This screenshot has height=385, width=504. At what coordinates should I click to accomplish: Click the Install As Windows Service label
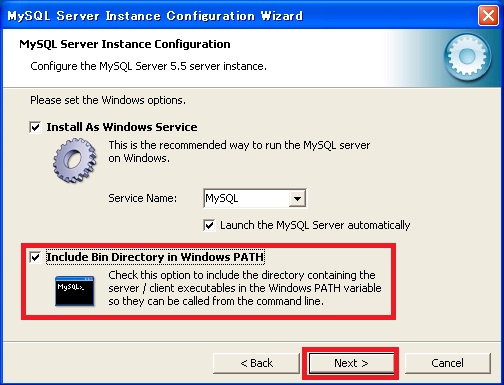122,127
